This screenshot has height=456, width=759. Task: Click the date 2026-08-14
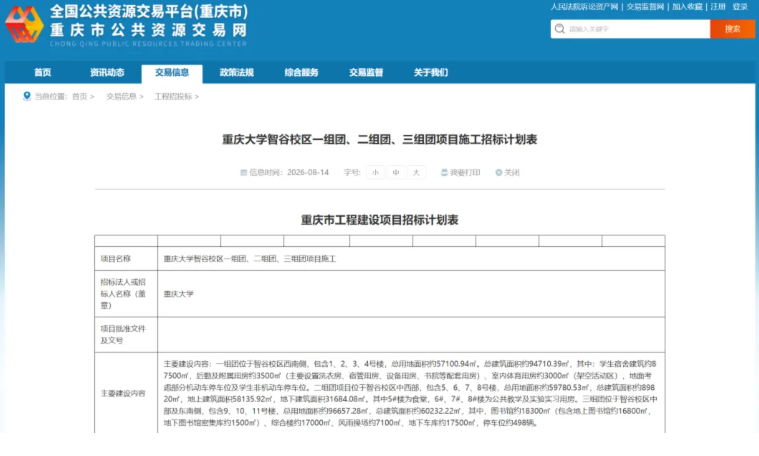[308, 172]
